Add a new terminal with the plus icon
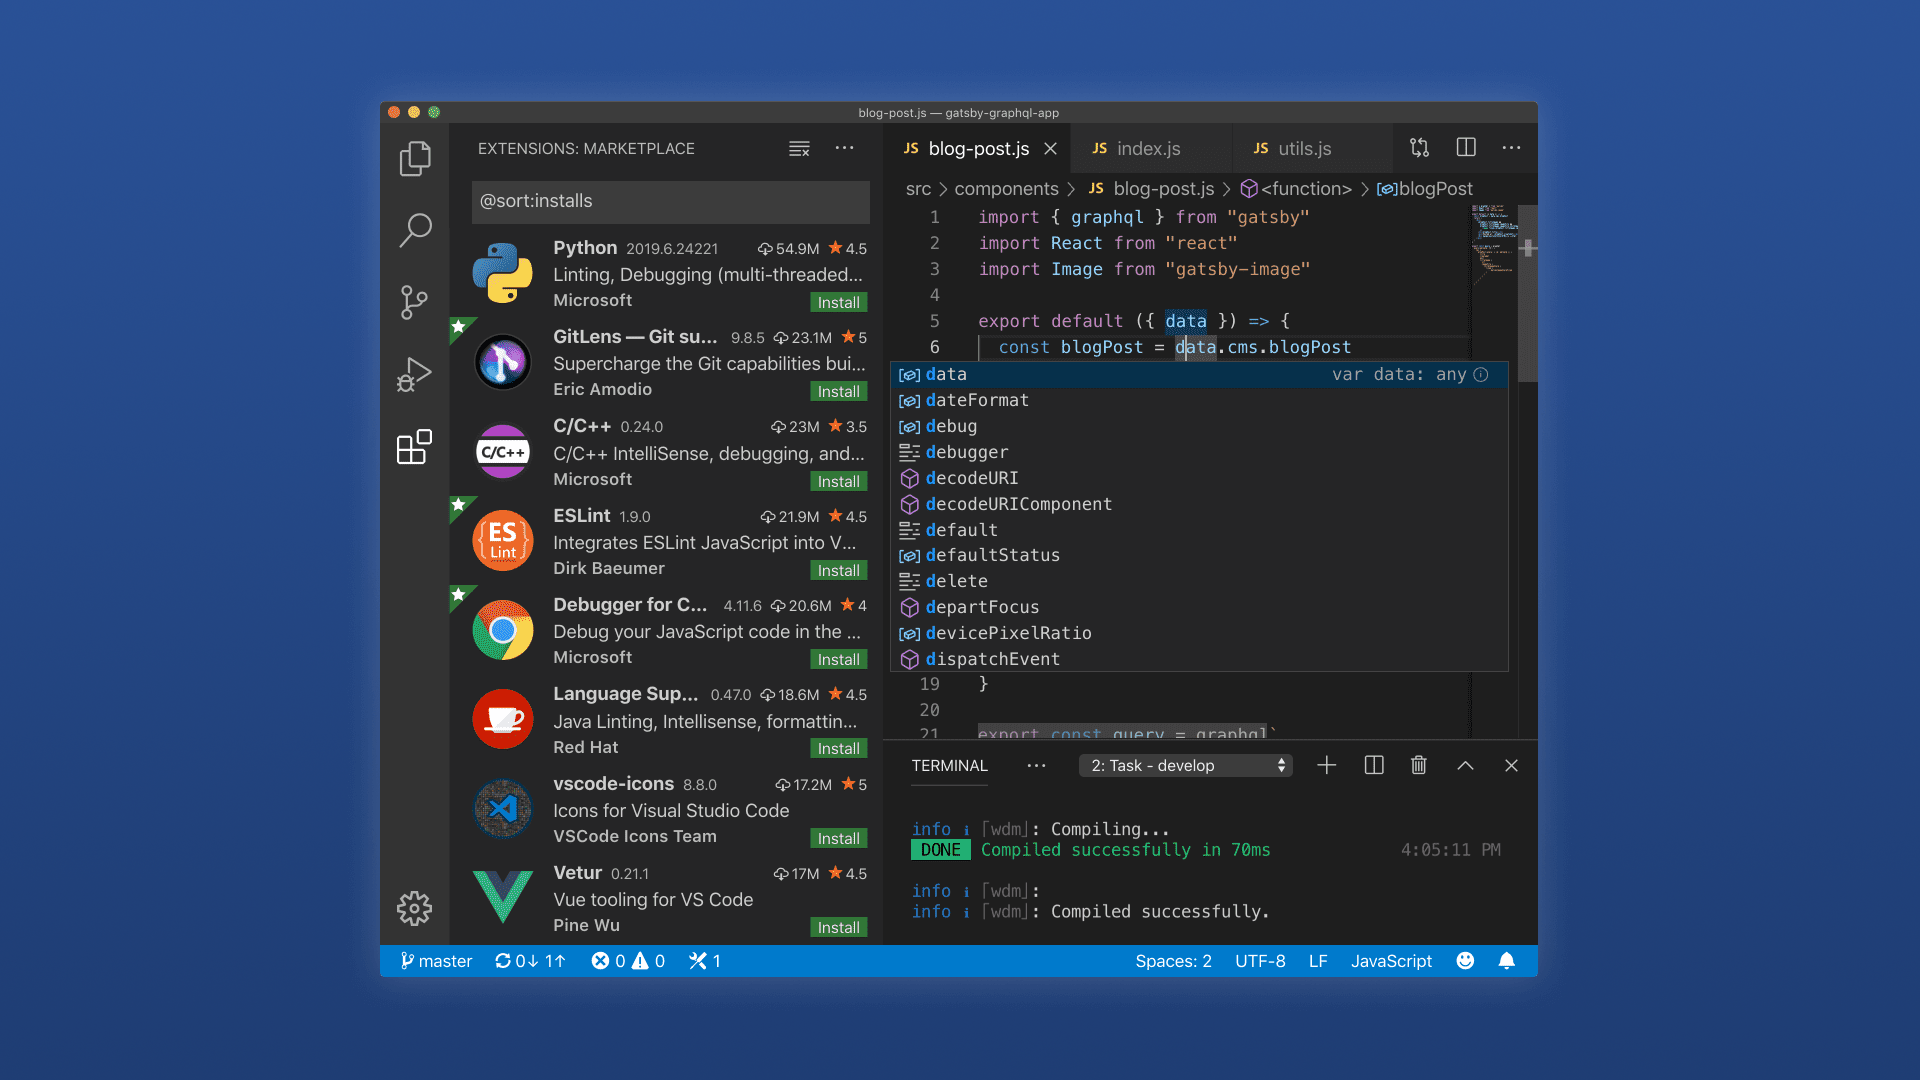 click(x=1326, y=765)
